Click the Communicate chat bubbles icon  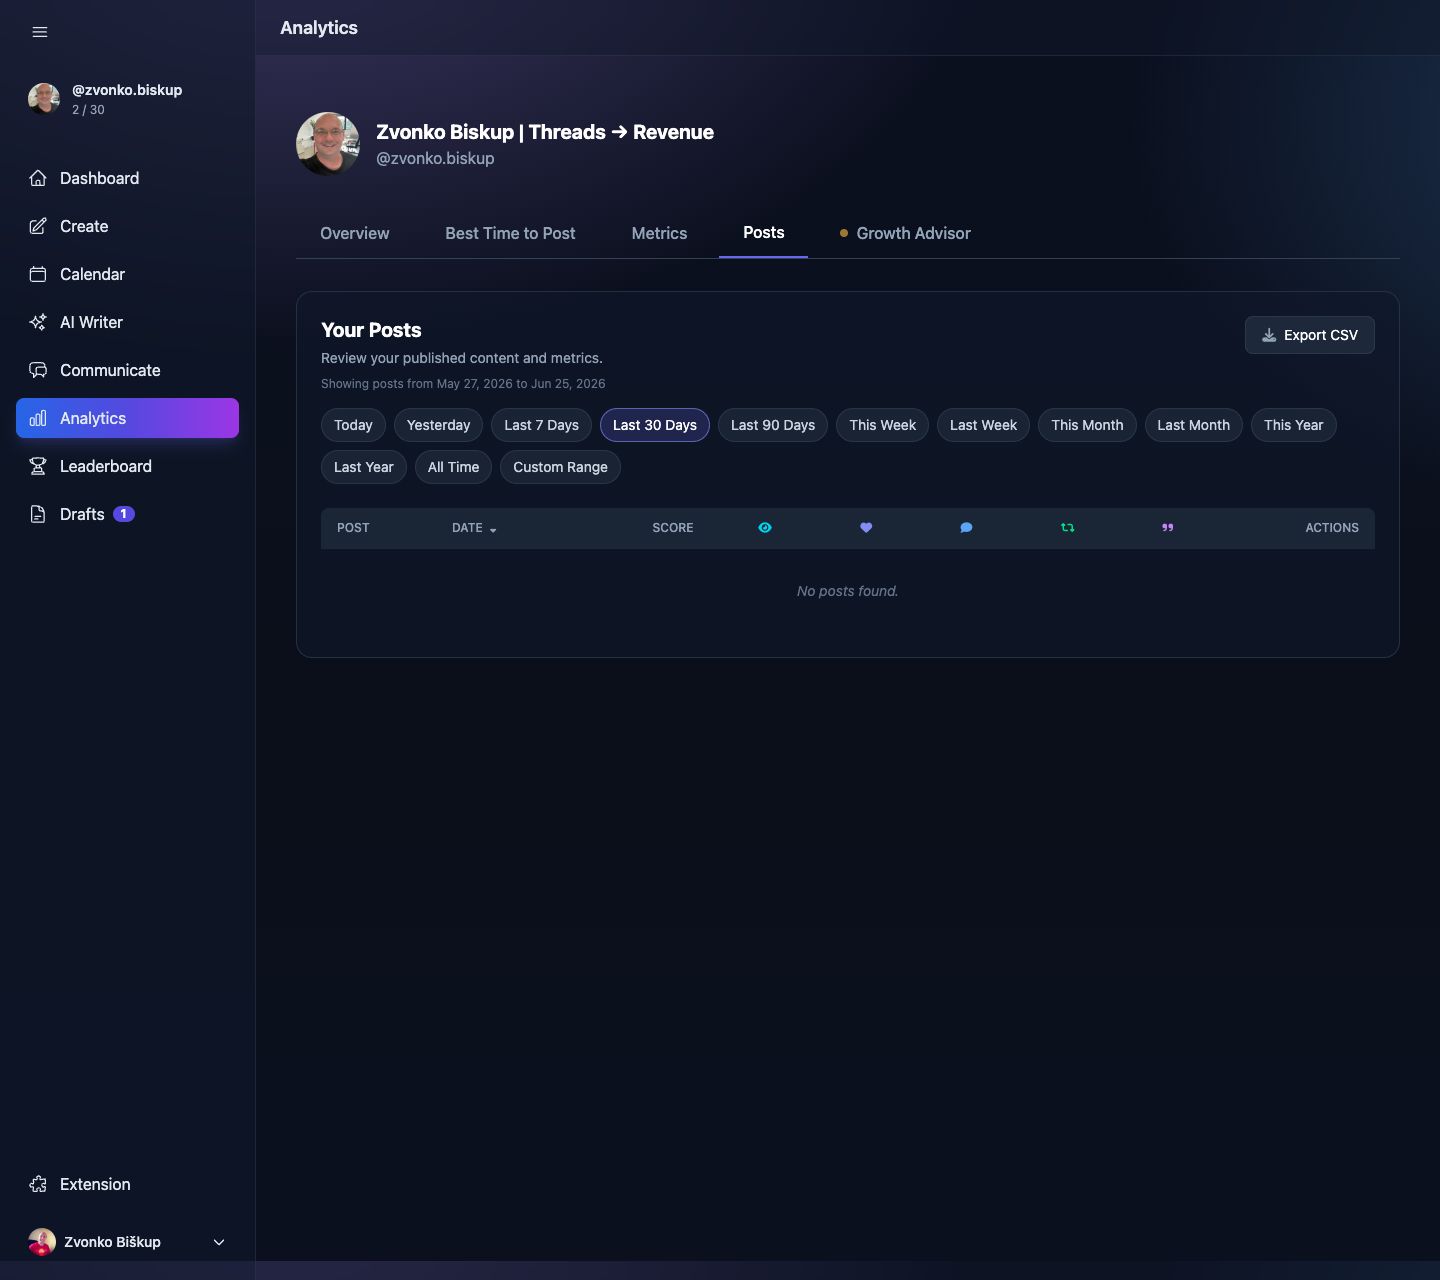point(38,370)
